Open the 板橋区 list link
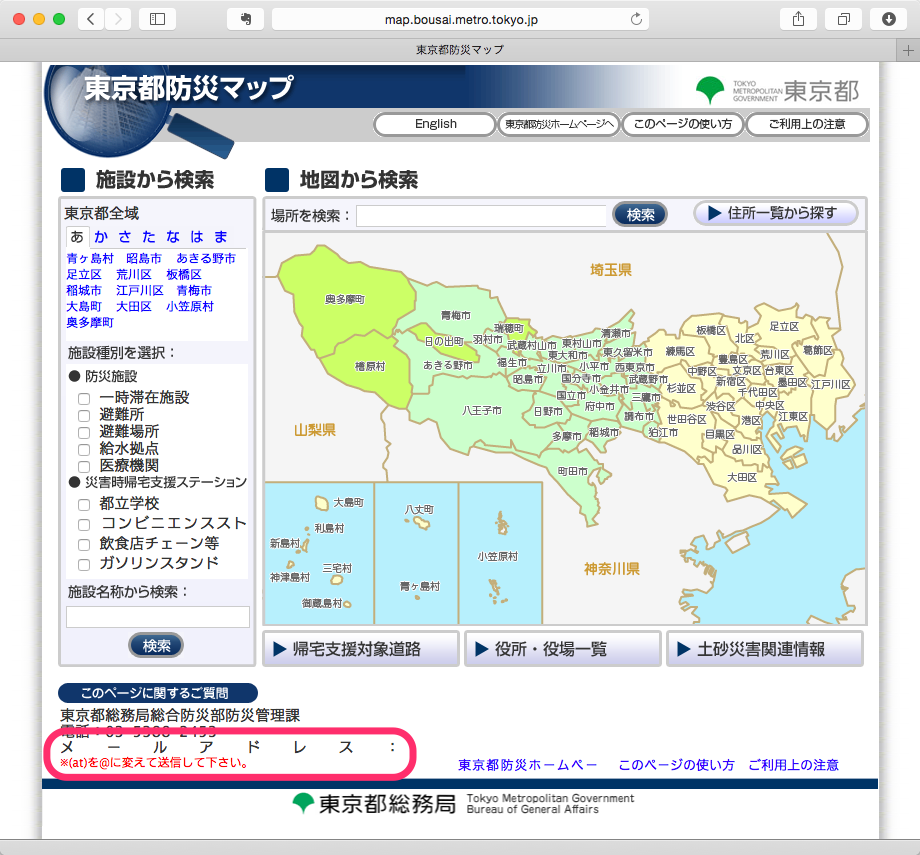The height and width of the screenshot is (855, 920). coord(184,275)
